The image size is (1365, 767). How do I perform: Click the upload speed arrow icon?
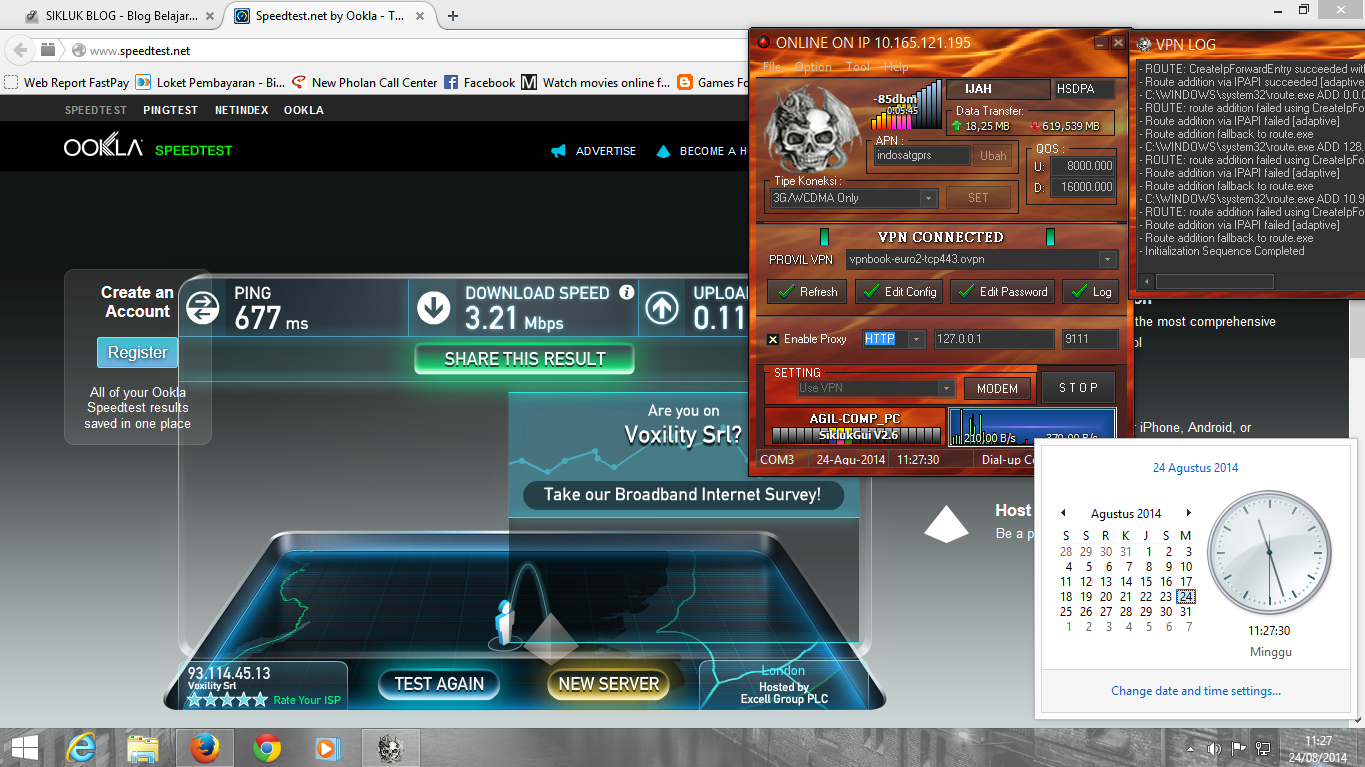[662, 308]
